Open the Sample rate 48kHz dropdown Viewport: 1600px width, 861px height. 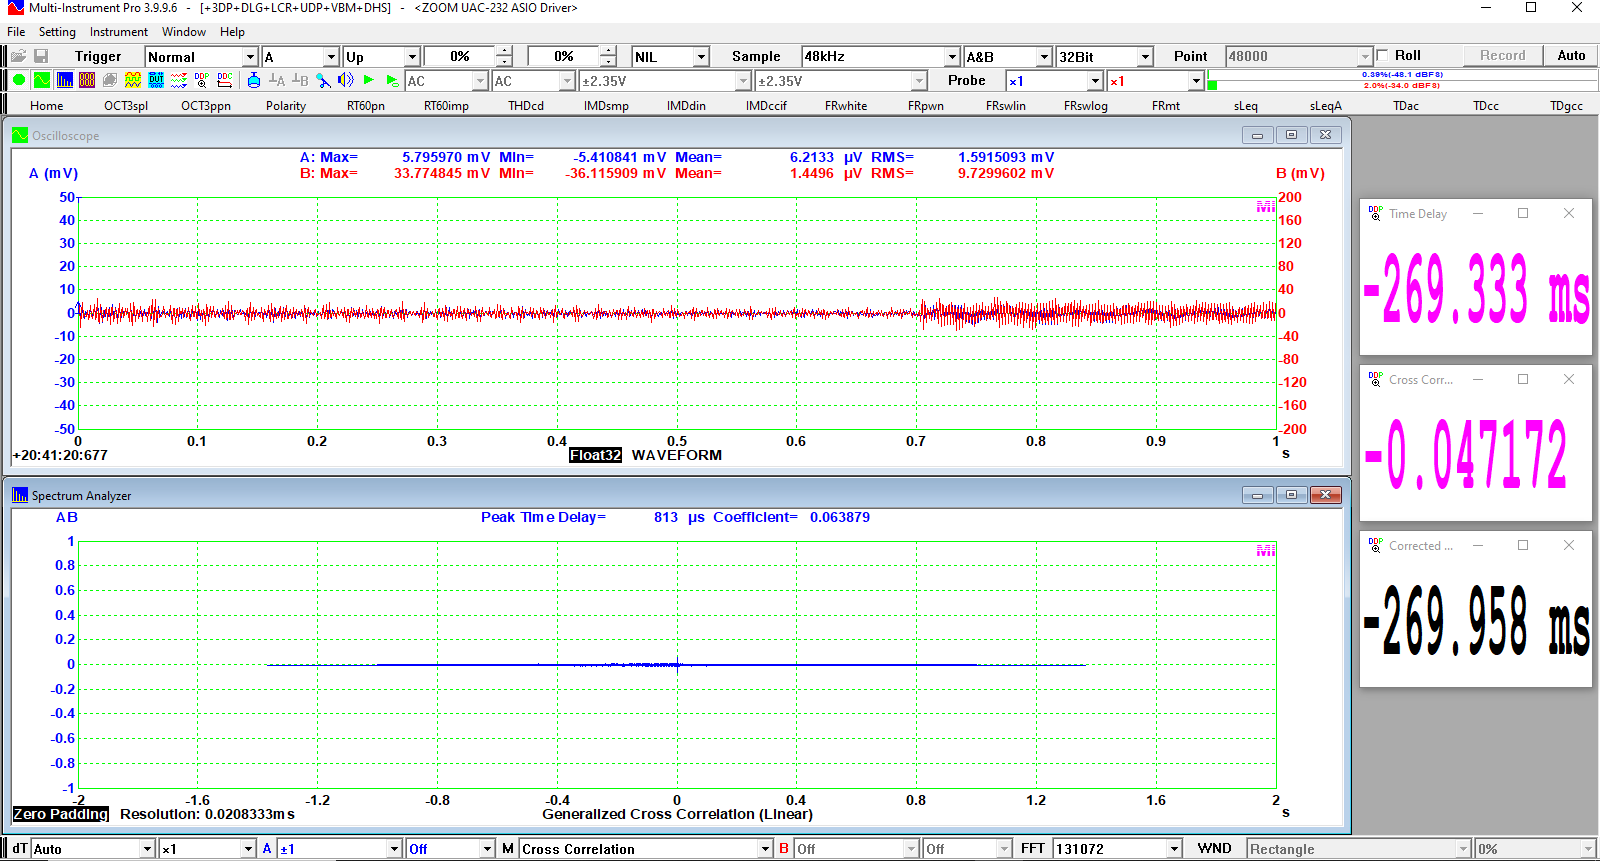click(x=951, y=57)
